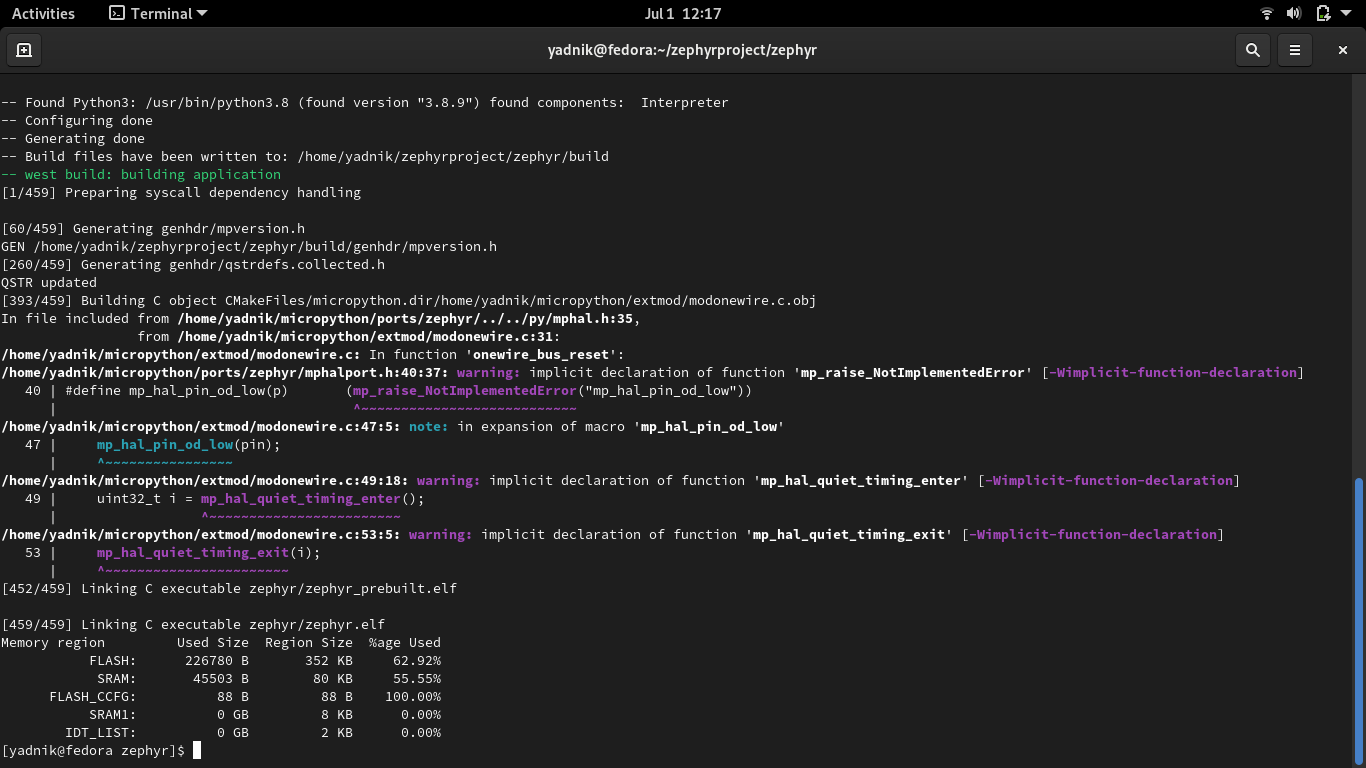Open the clock and calendar at Jul 1 12:17
1366x768 pixels.
(683, 13)
